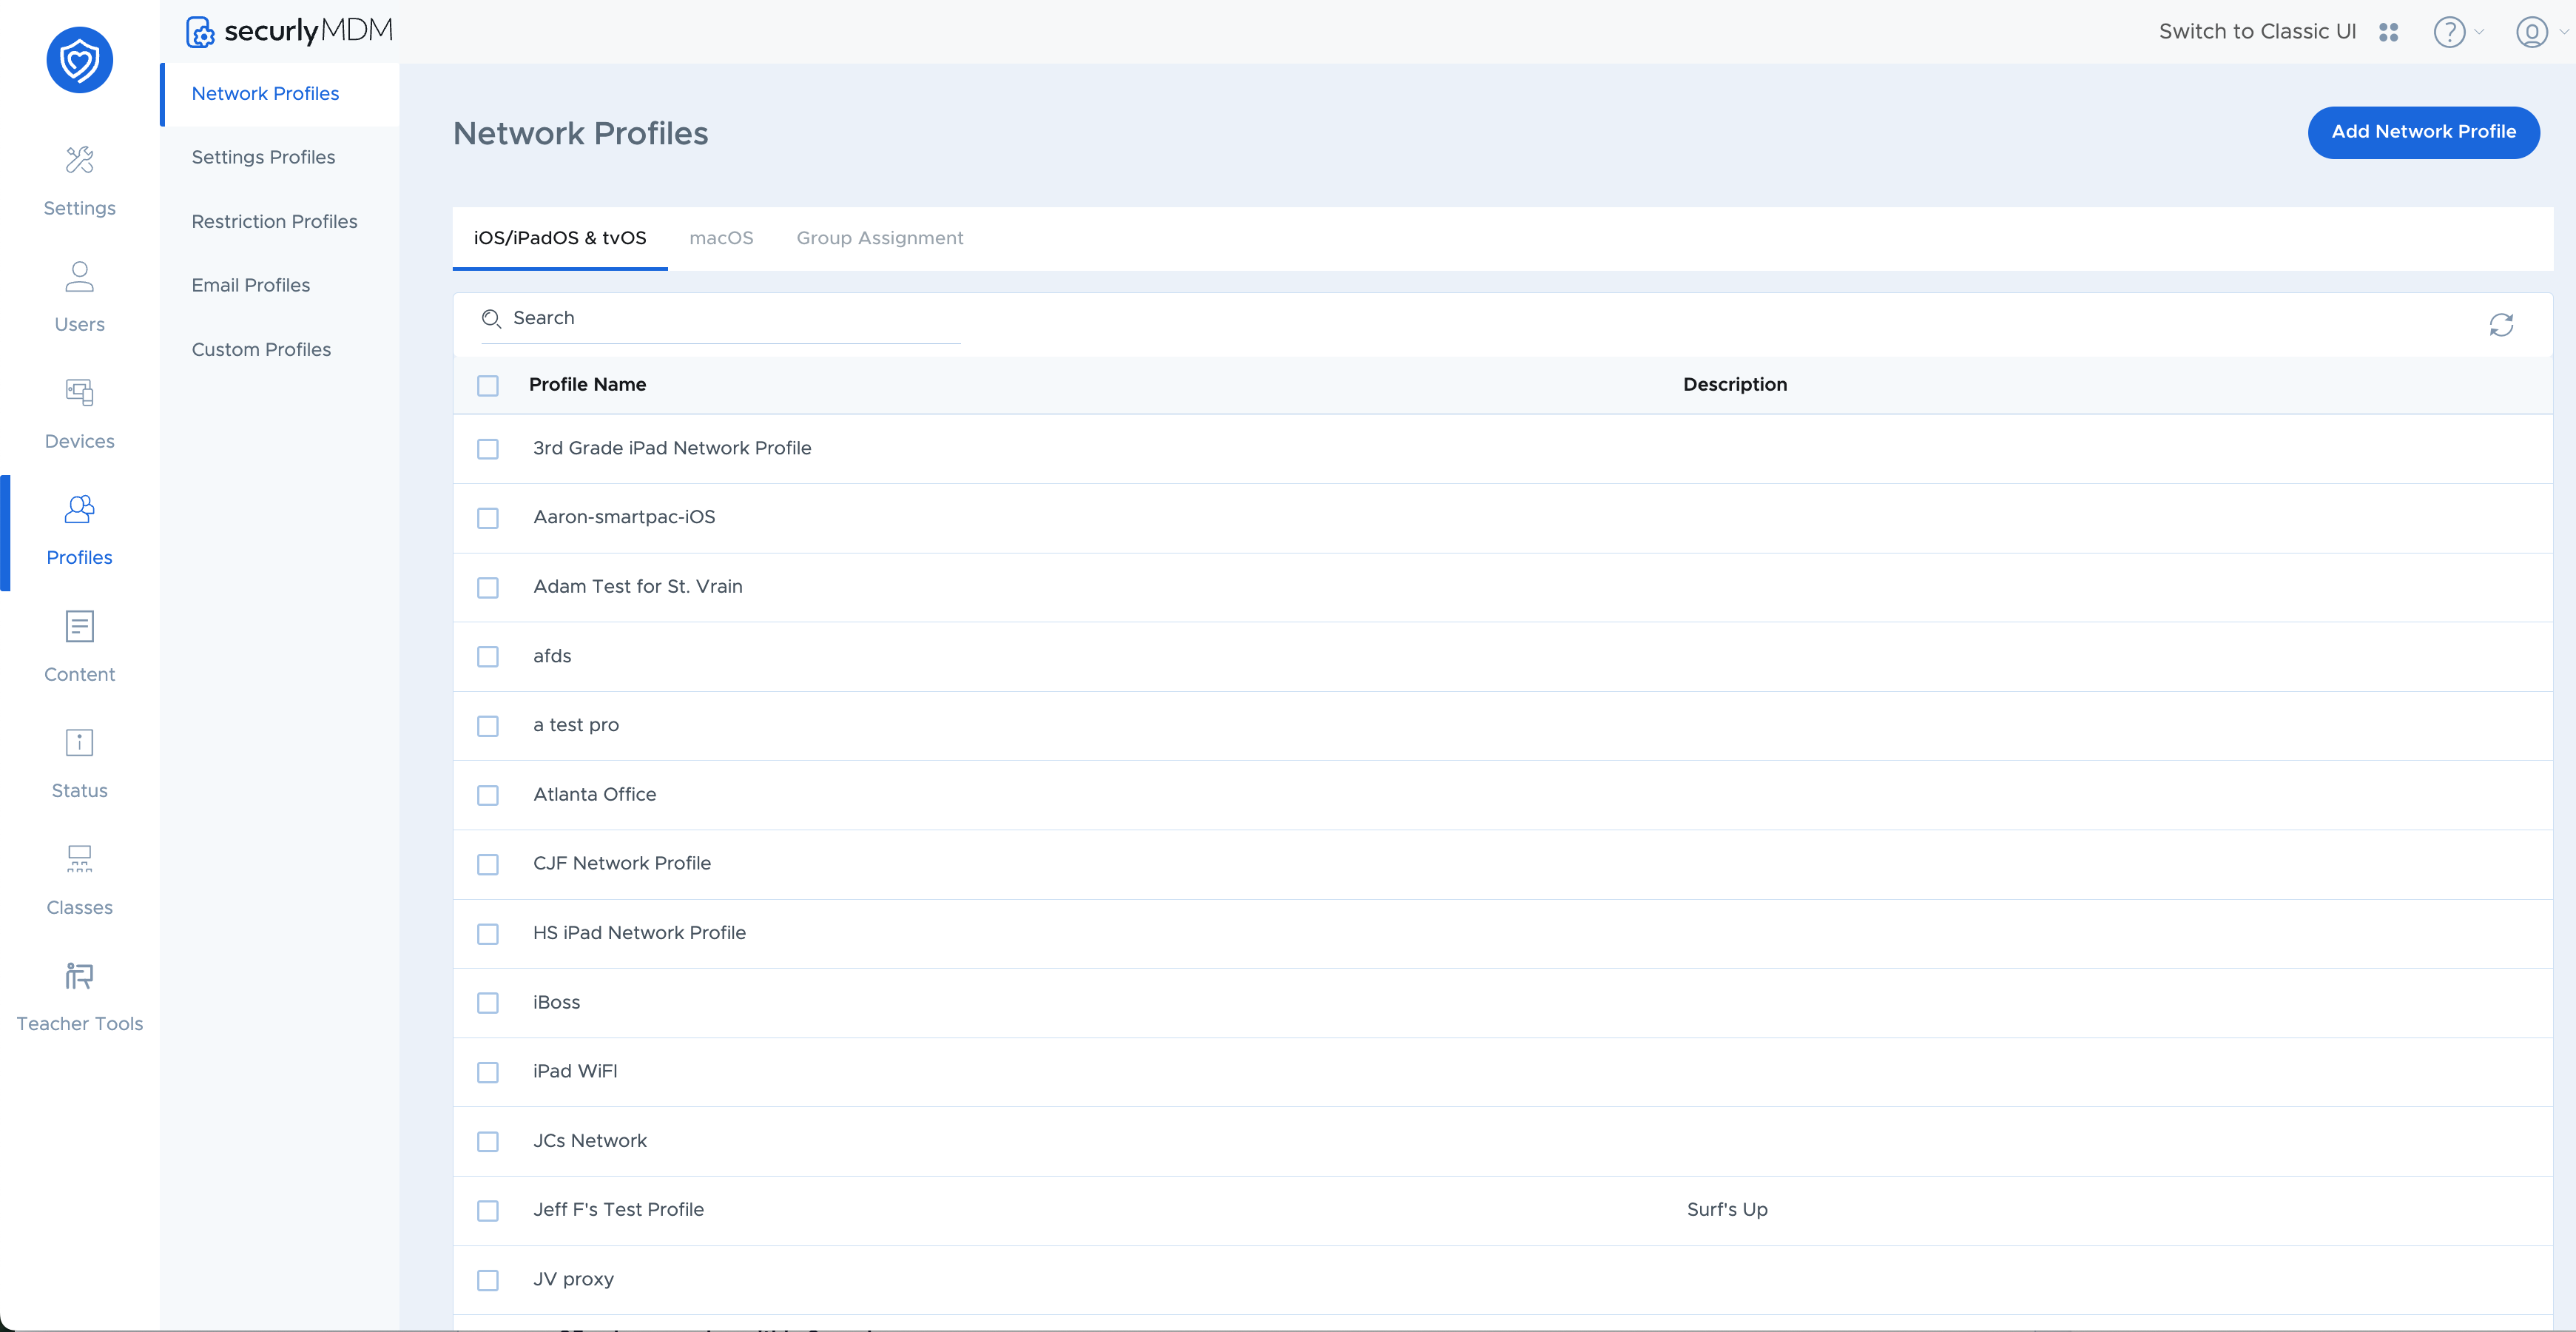
Task: Open the Aaron-smartpac-iOS profile
Action: 624,517
